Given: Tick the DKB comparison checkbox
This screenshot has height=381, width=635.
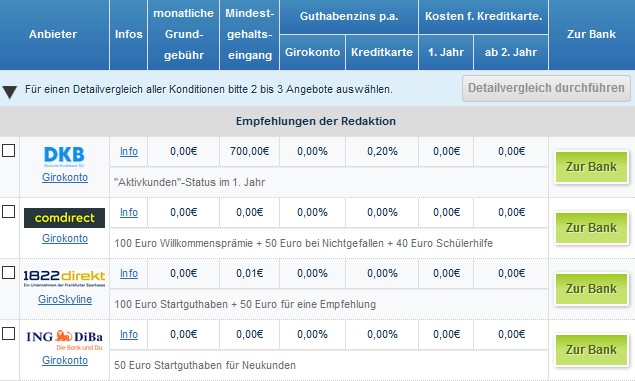Looking at the screenshot, I should [9, 151].
